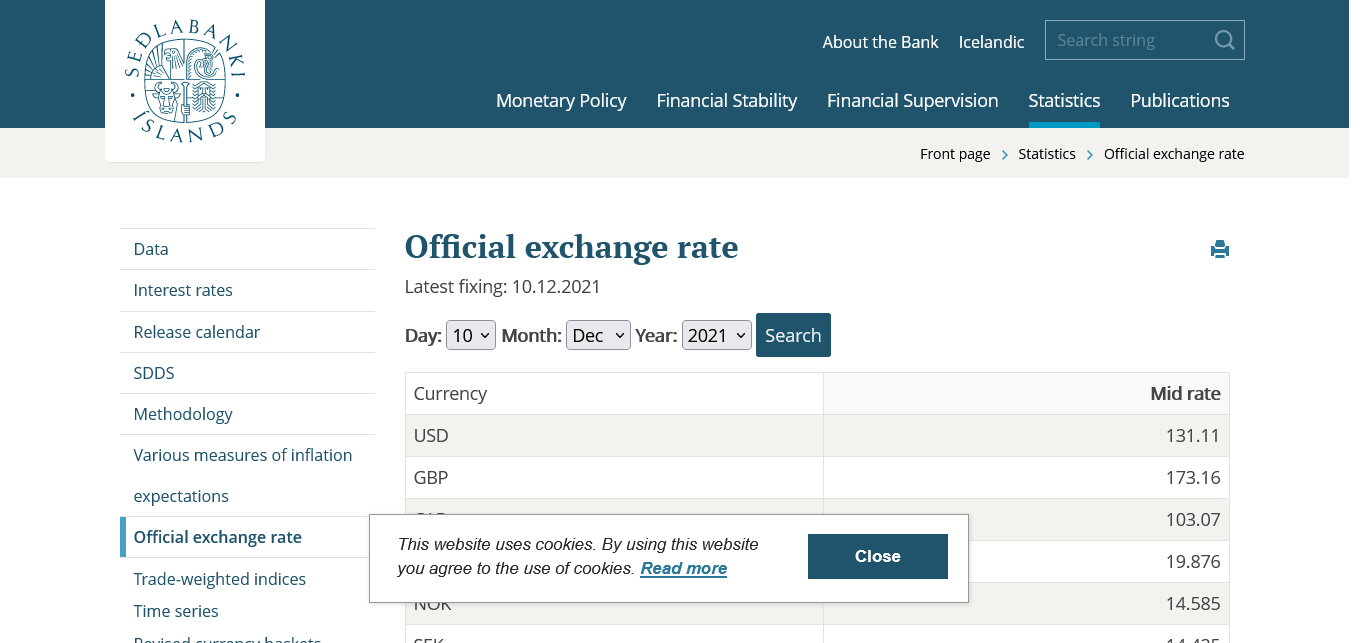The height and width of the screenshot is (643, 1366).
Task: Close the cookie notice
Action: coord(877,557)
